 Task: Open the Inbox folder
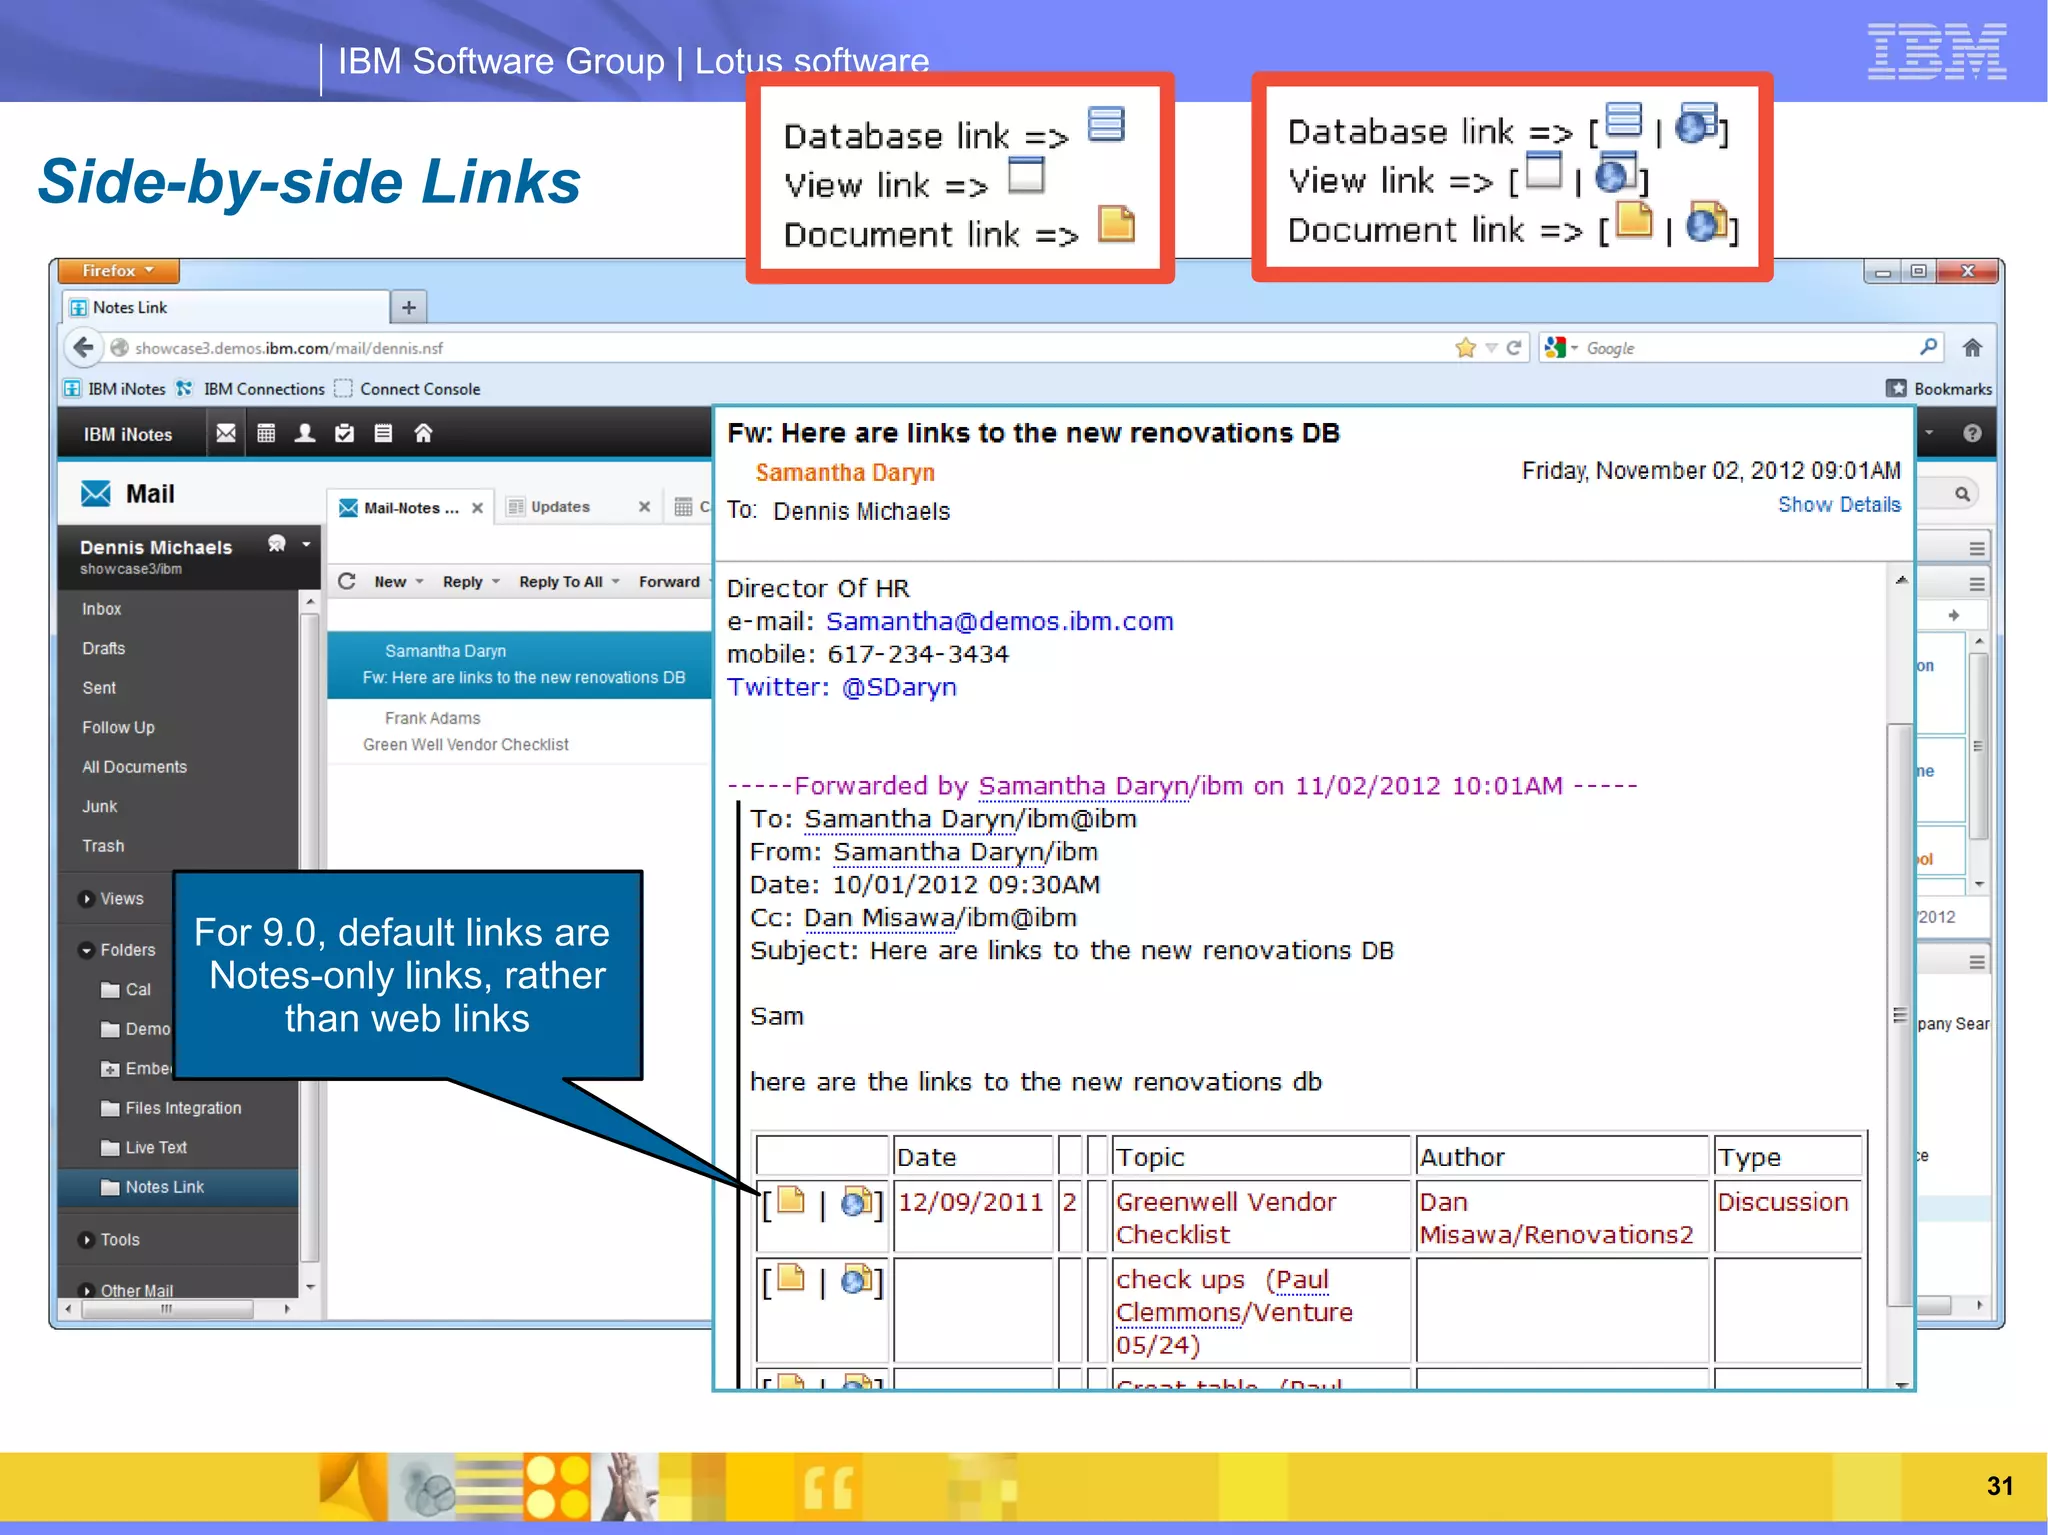click(102, 609)
